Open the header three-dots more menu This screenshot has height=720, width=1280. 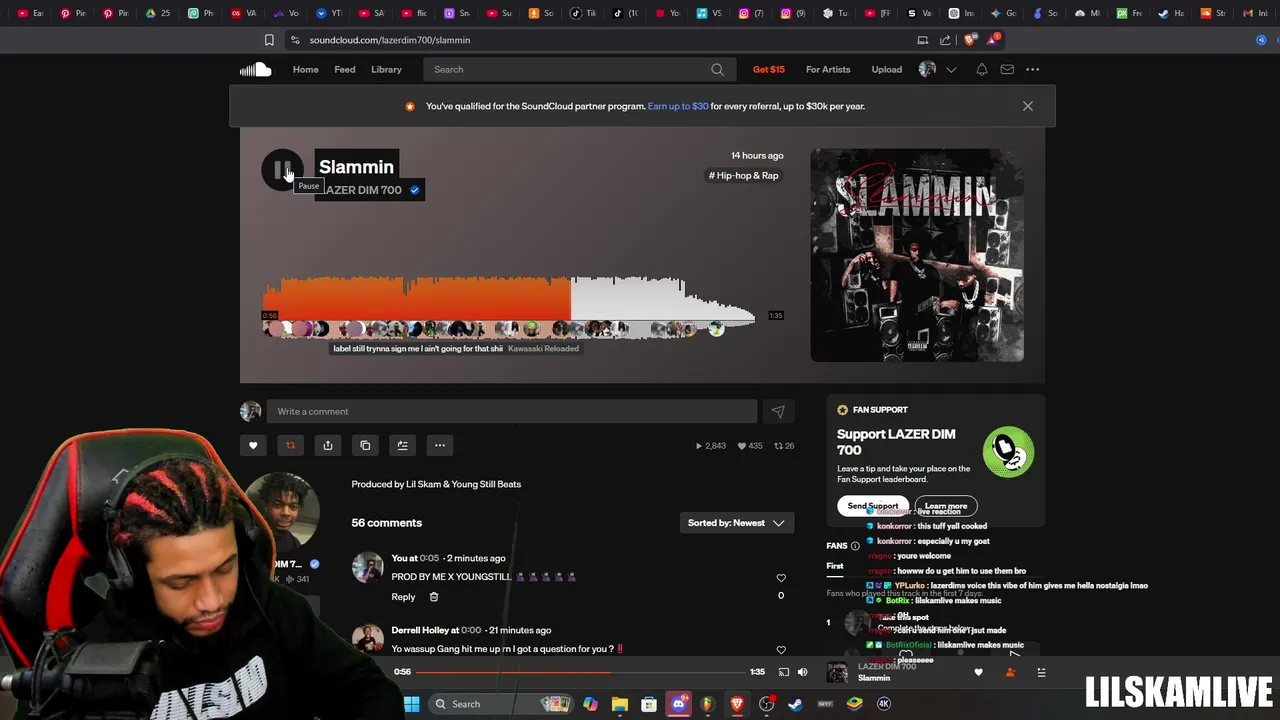coord(1033,69)
